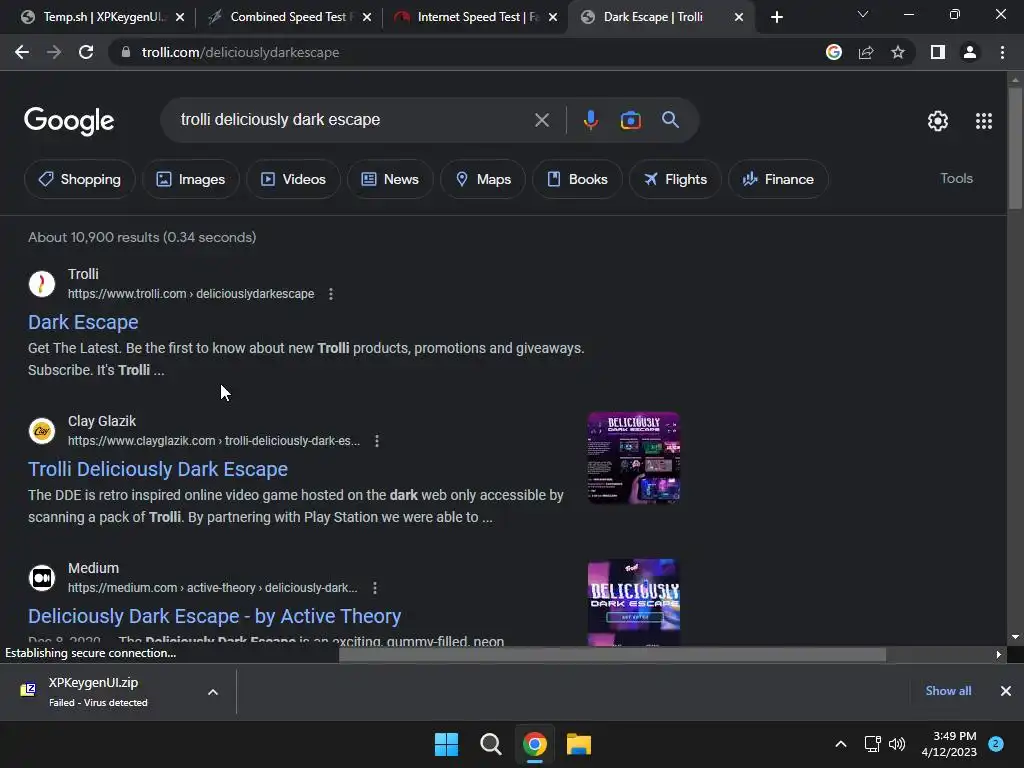Open Windows Start menu
Image resolution: width=1024 pixels, height=768 pixels.
(447, 744)
